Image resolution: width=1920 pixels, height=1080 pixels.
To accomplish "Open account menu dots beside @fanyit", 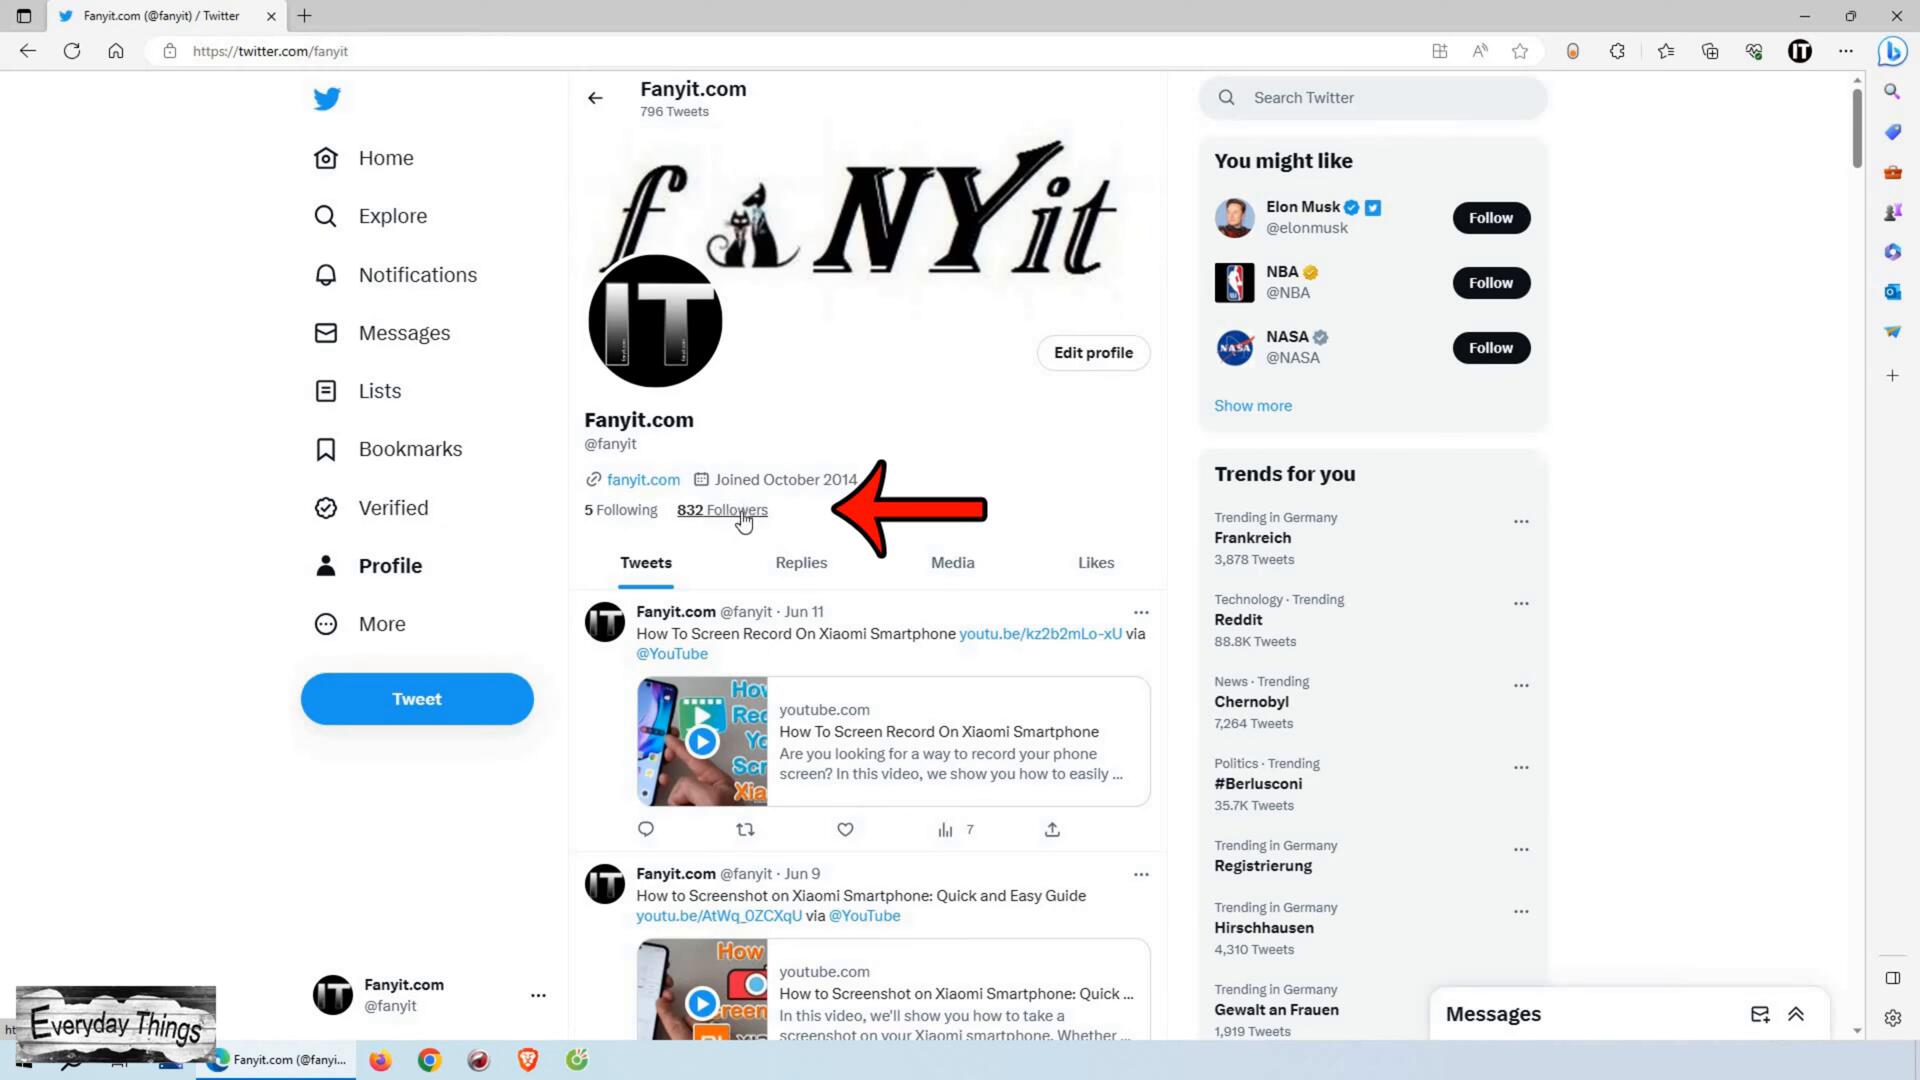I will click(x=538, y=996).
